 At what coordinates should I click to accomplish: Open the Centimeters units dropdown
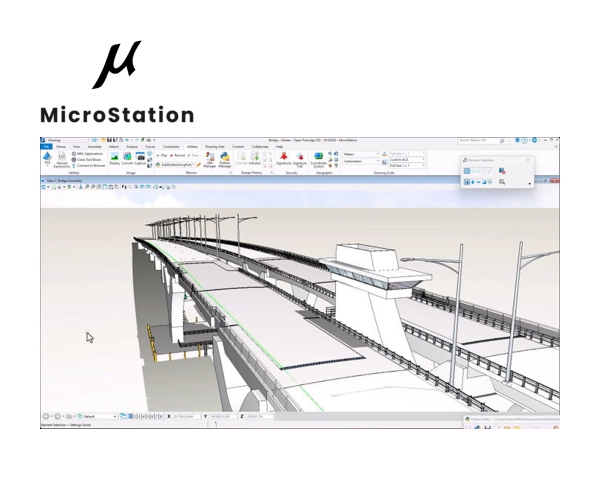click(361, 161)
